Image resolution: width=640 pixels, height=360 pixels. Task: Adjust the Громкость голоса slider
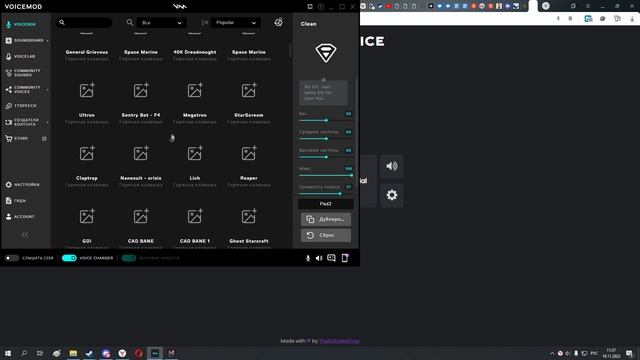click(x=325, y=194)
